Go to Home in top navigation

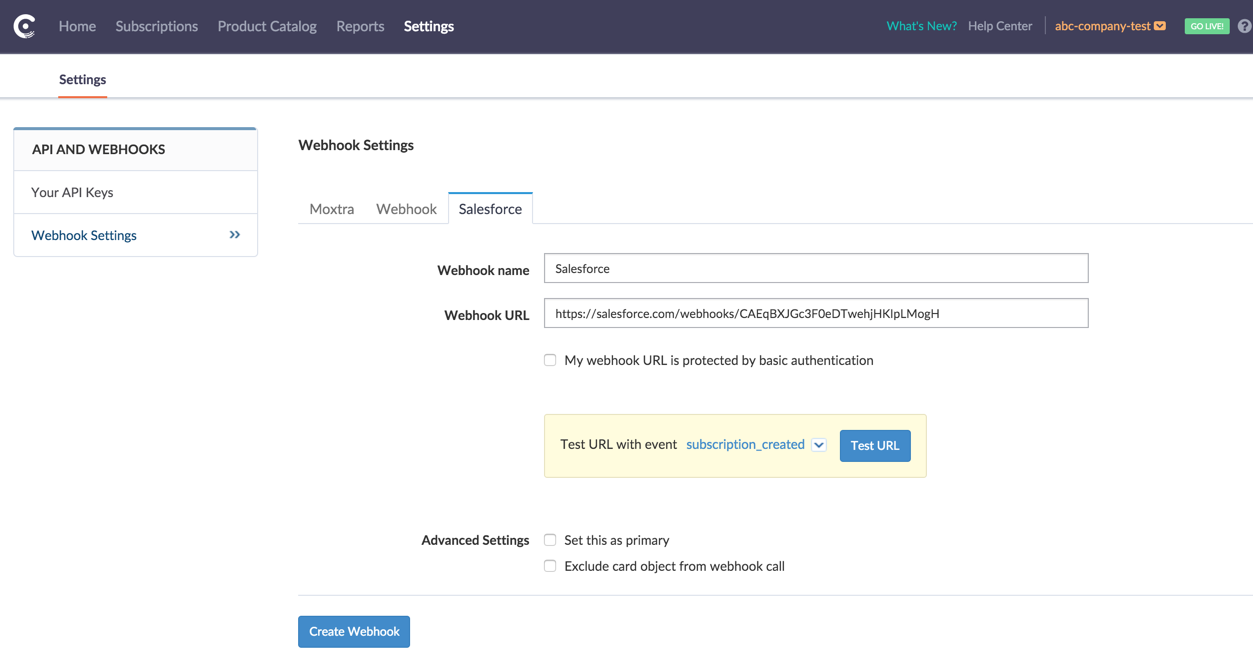(x=77, y=26)
